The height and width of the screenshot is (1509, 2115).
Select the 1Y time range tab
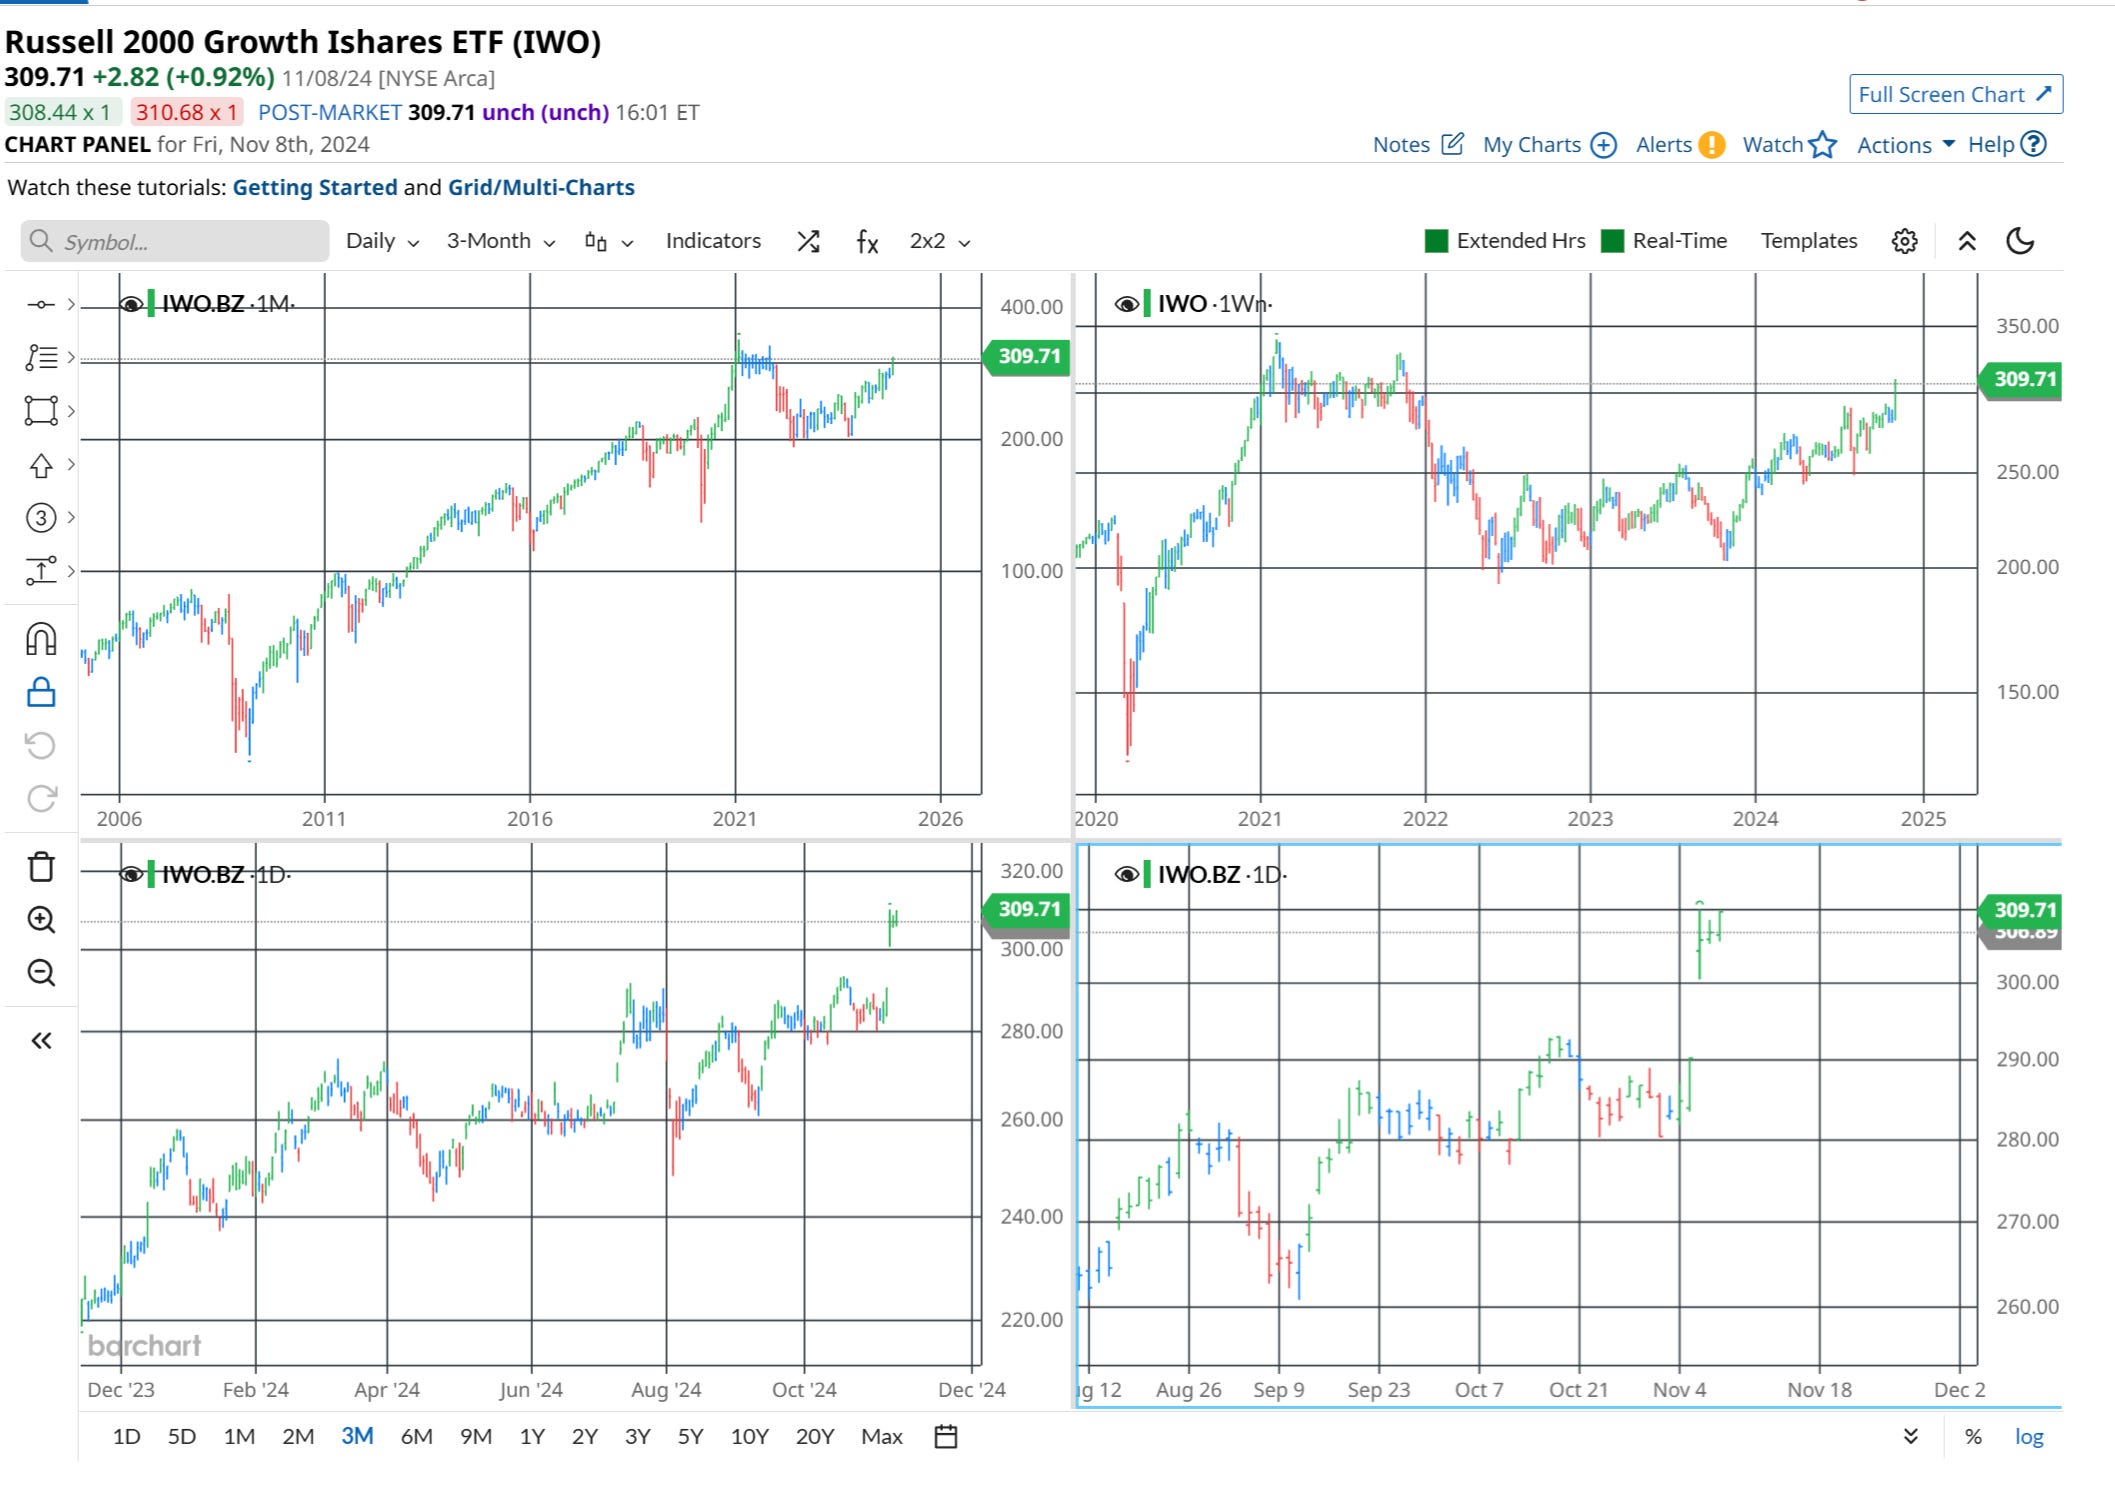[532, 1436]
